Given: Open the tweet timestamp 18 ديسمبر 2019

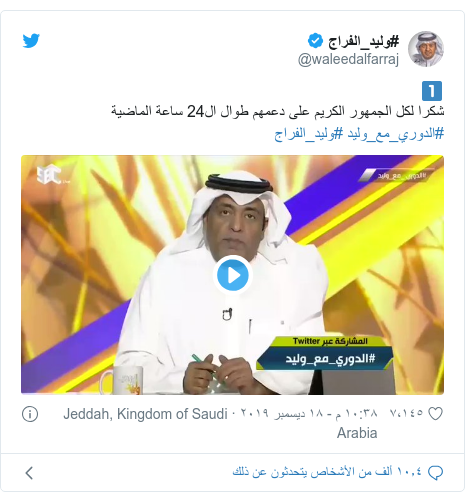Looking at the screenshot, I should [x=306, y=414].
